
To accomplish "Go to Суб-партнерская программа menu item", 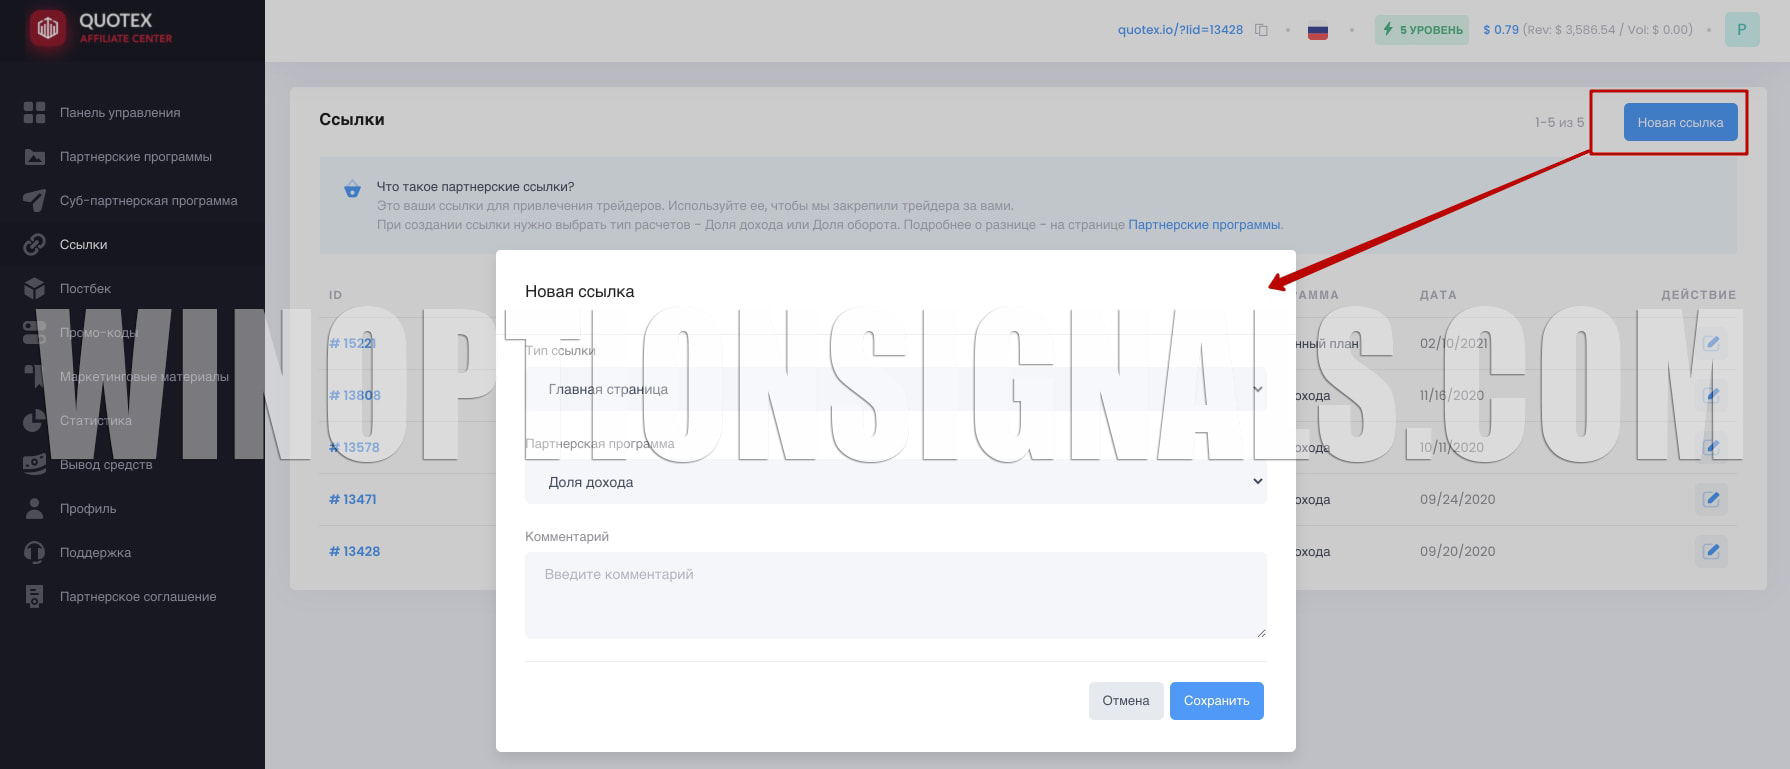I will [x=148, y=201].
